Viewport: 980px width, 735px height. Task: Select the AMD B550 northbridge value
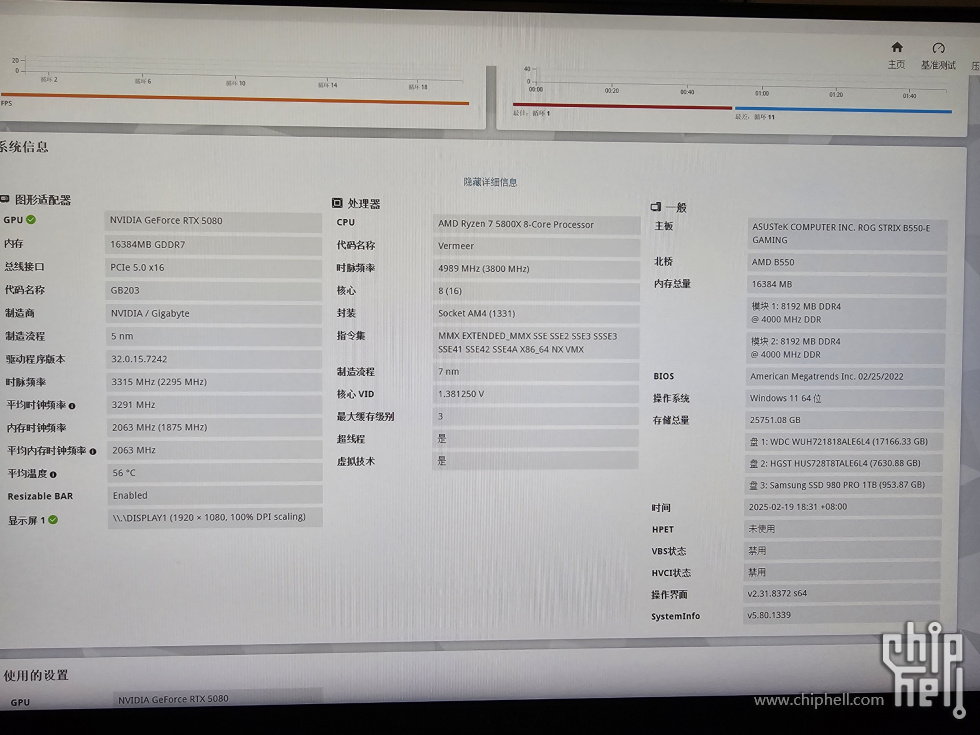[847, 262]
